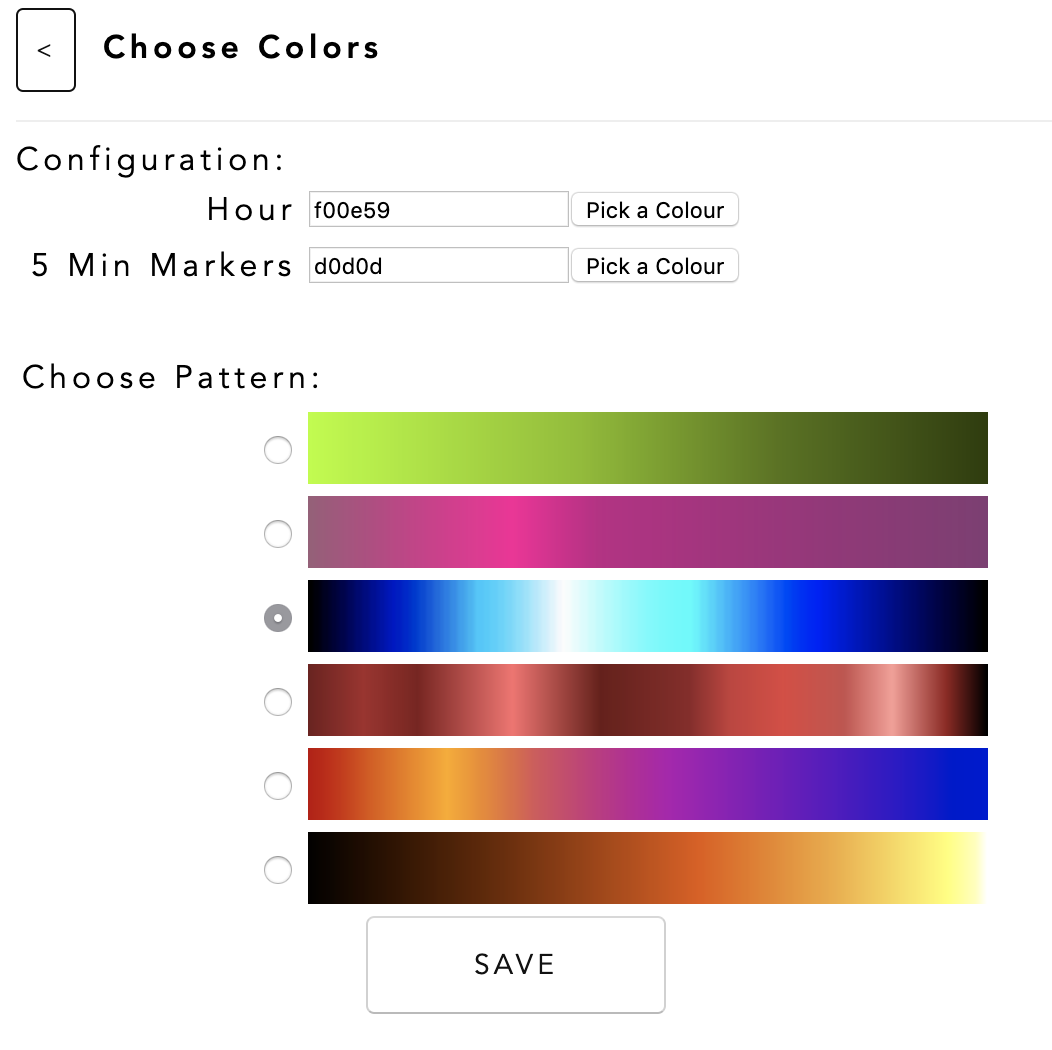Select the lime green gradient radio button
This screenshot has height=1050, width=1052.
tap(278, 450)
